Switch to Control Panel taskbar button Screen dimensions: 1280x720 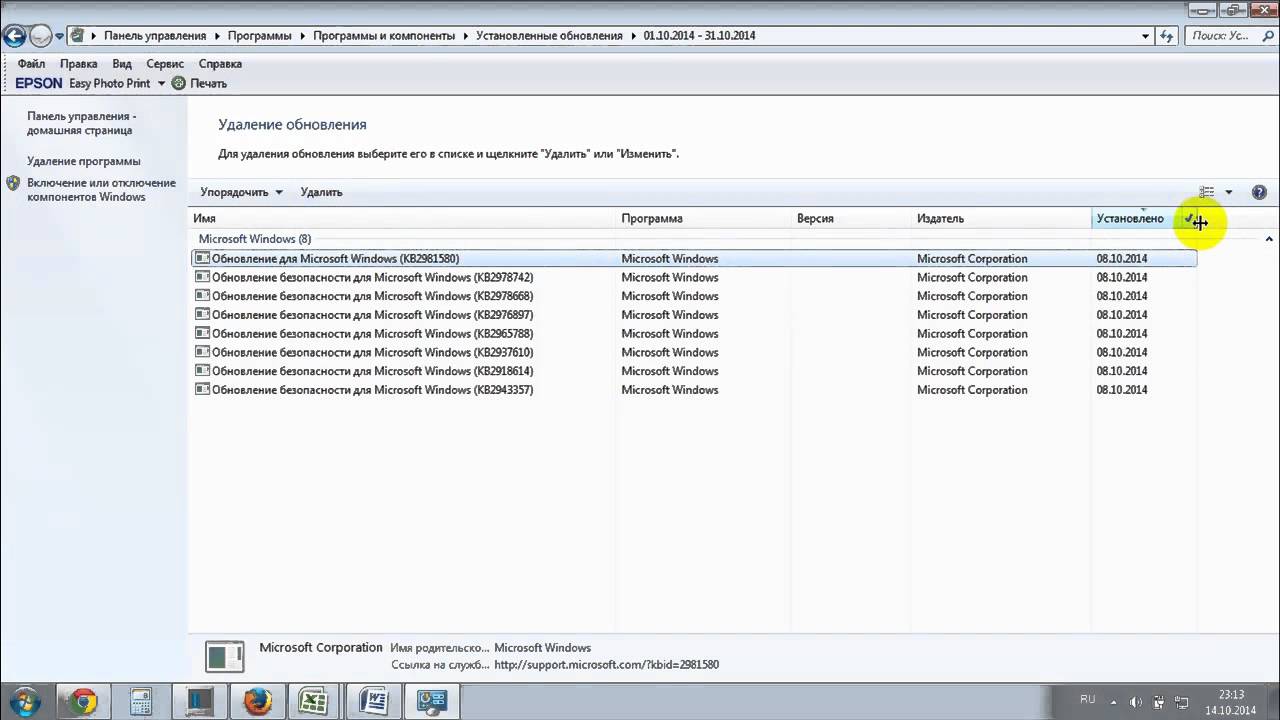click(x=431, y=701)
